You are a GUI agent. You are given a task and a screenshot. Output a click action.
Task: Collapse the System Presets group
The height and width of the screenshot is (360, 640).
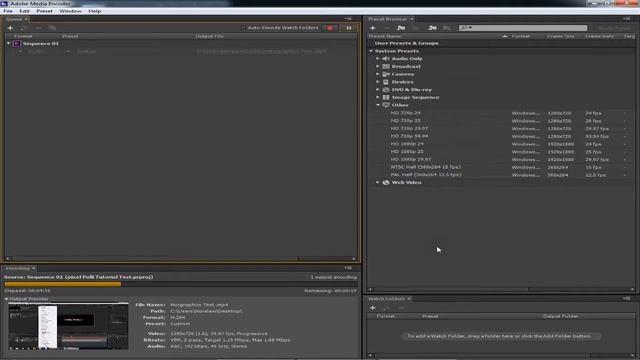tap(371, 51)
